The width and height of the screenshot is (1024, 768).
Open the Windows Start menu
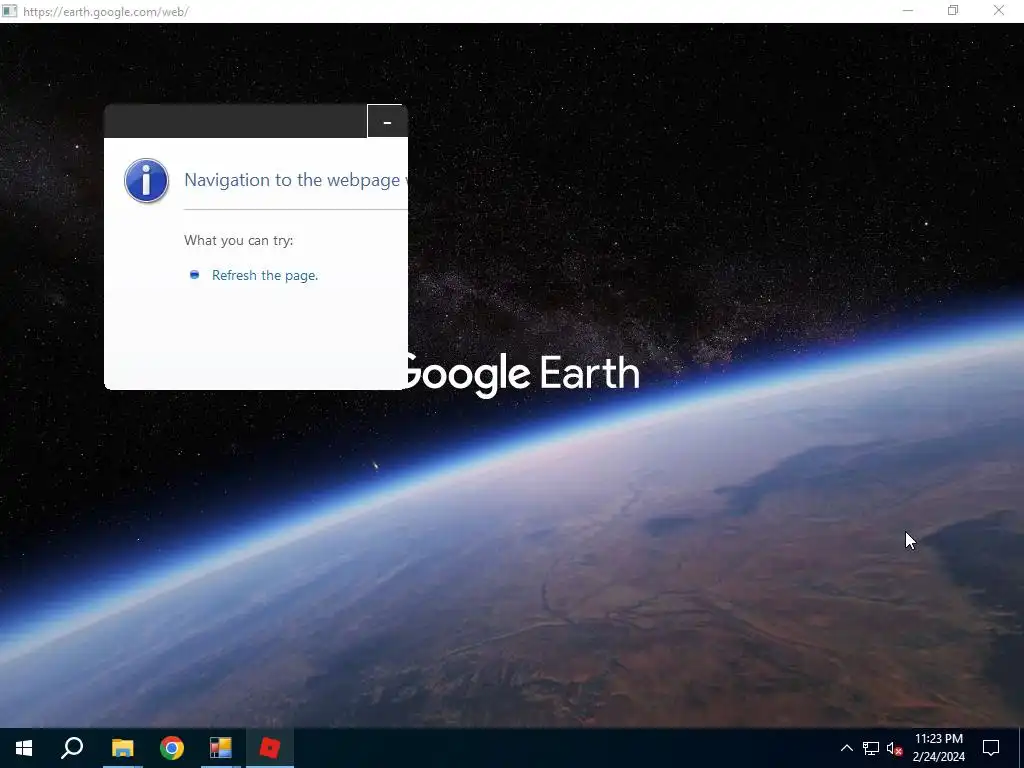pyautogui.click(x=24, y=748)
